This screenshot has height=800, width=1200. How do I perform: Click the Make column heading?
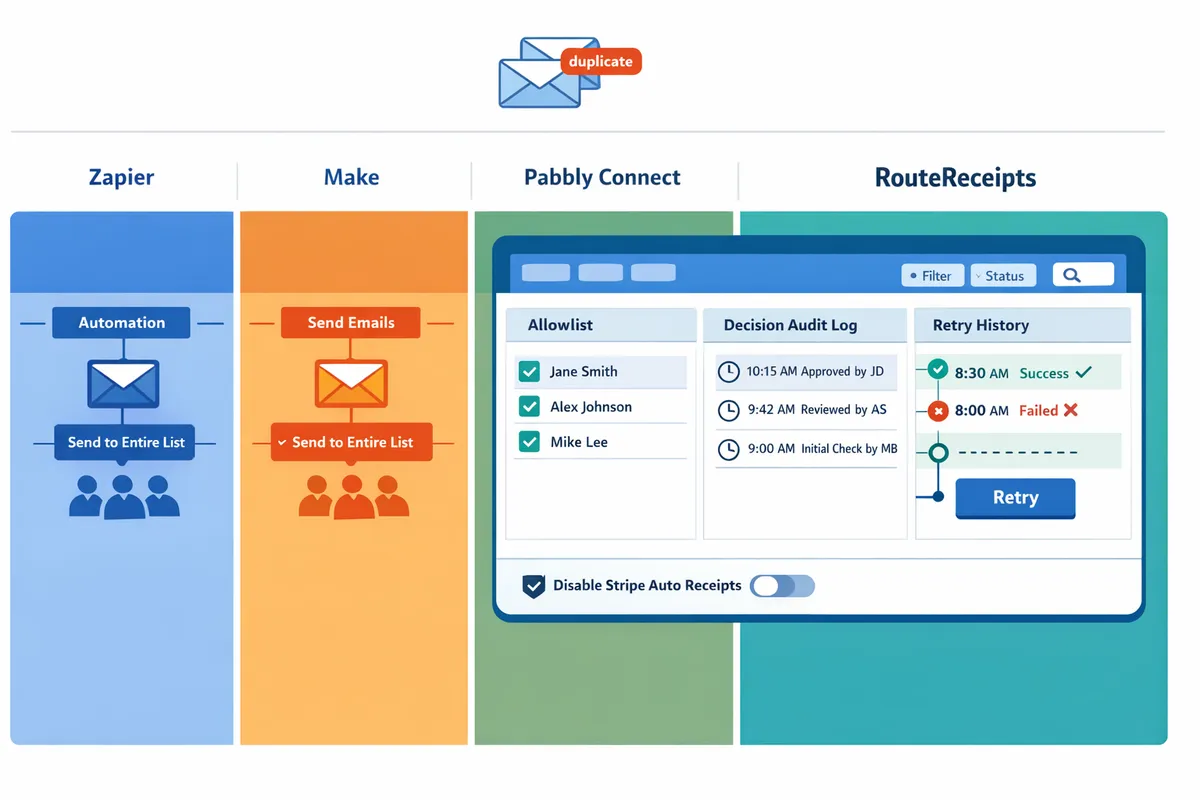click(x=351, y=177)
